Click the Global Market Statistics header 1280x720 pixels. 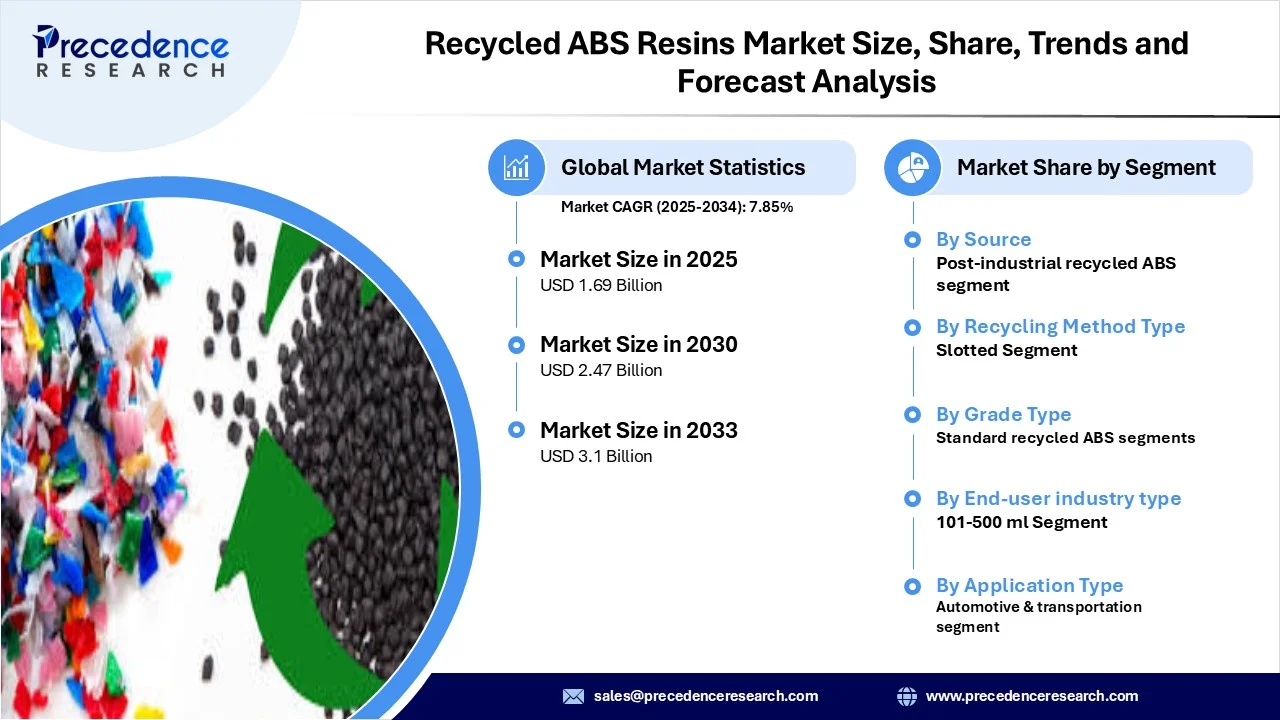tap(683, 167)
